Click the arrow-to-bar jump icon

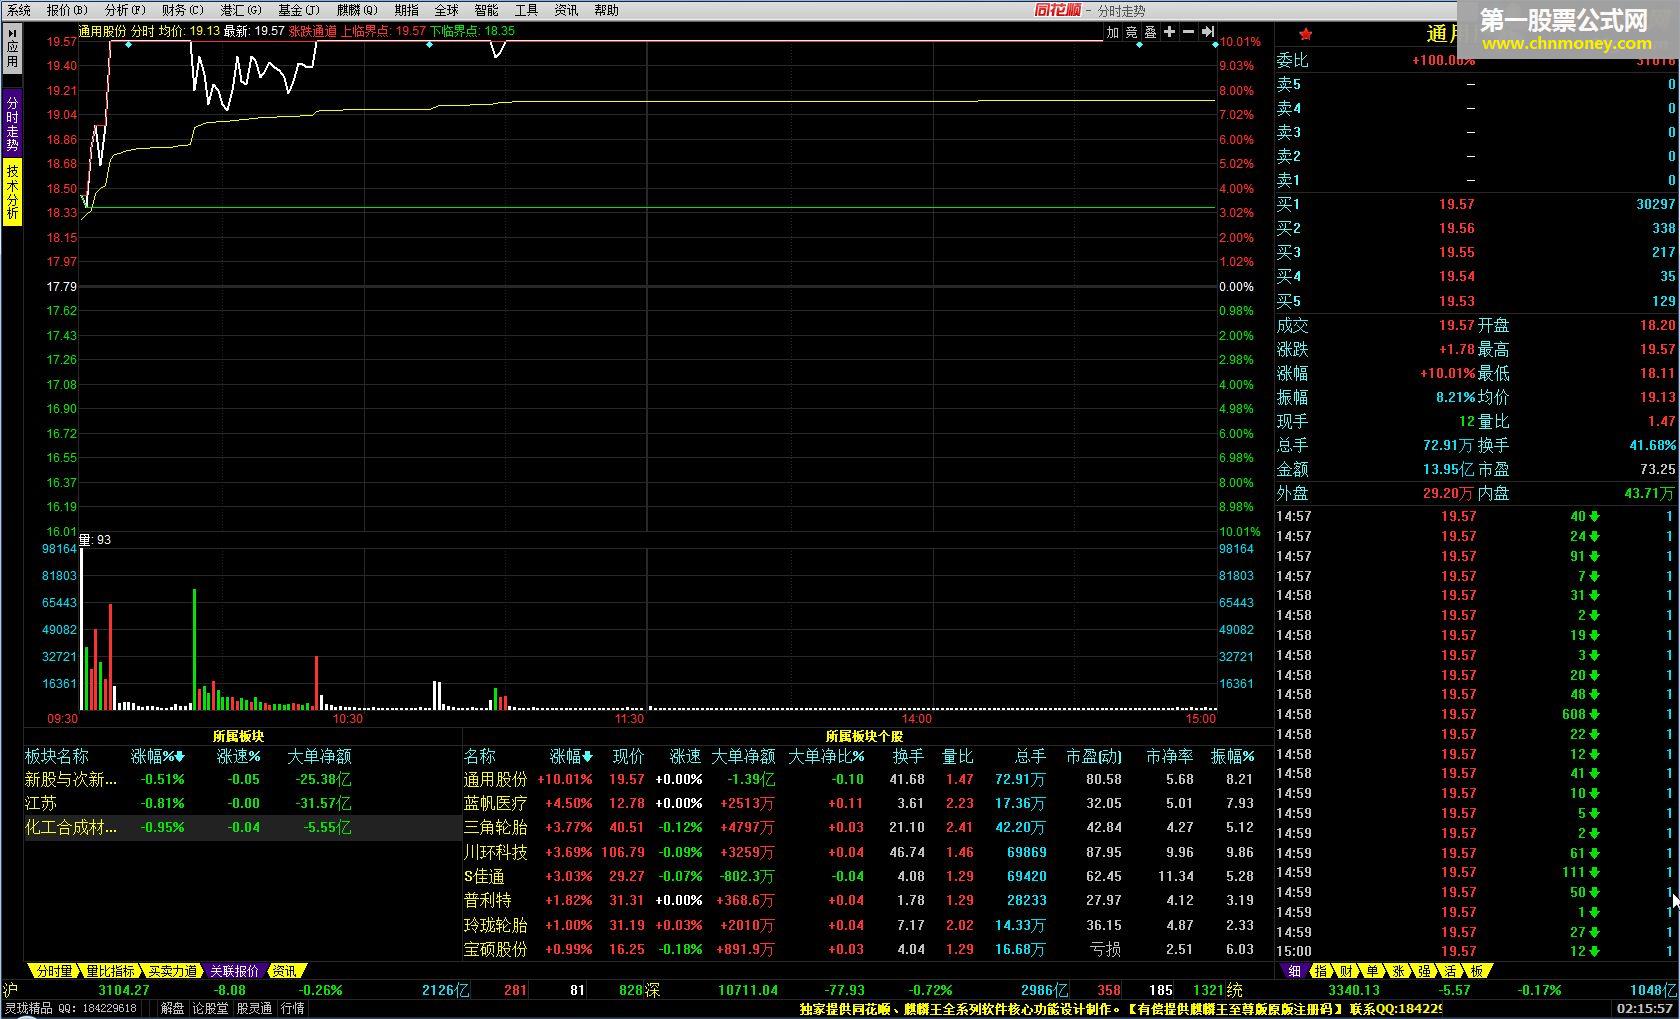coord(1207,32)
